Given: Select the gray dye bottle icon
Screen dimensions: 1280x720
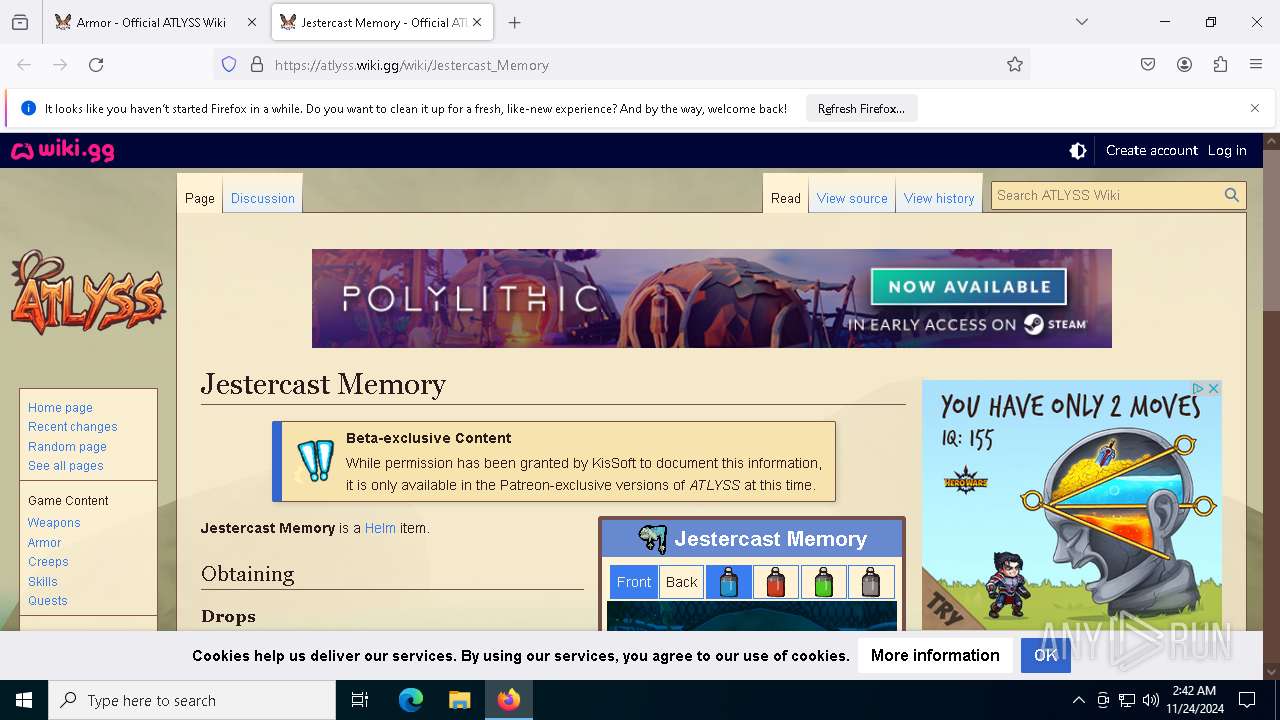Looking at the screenshot, I should (871, 582).
